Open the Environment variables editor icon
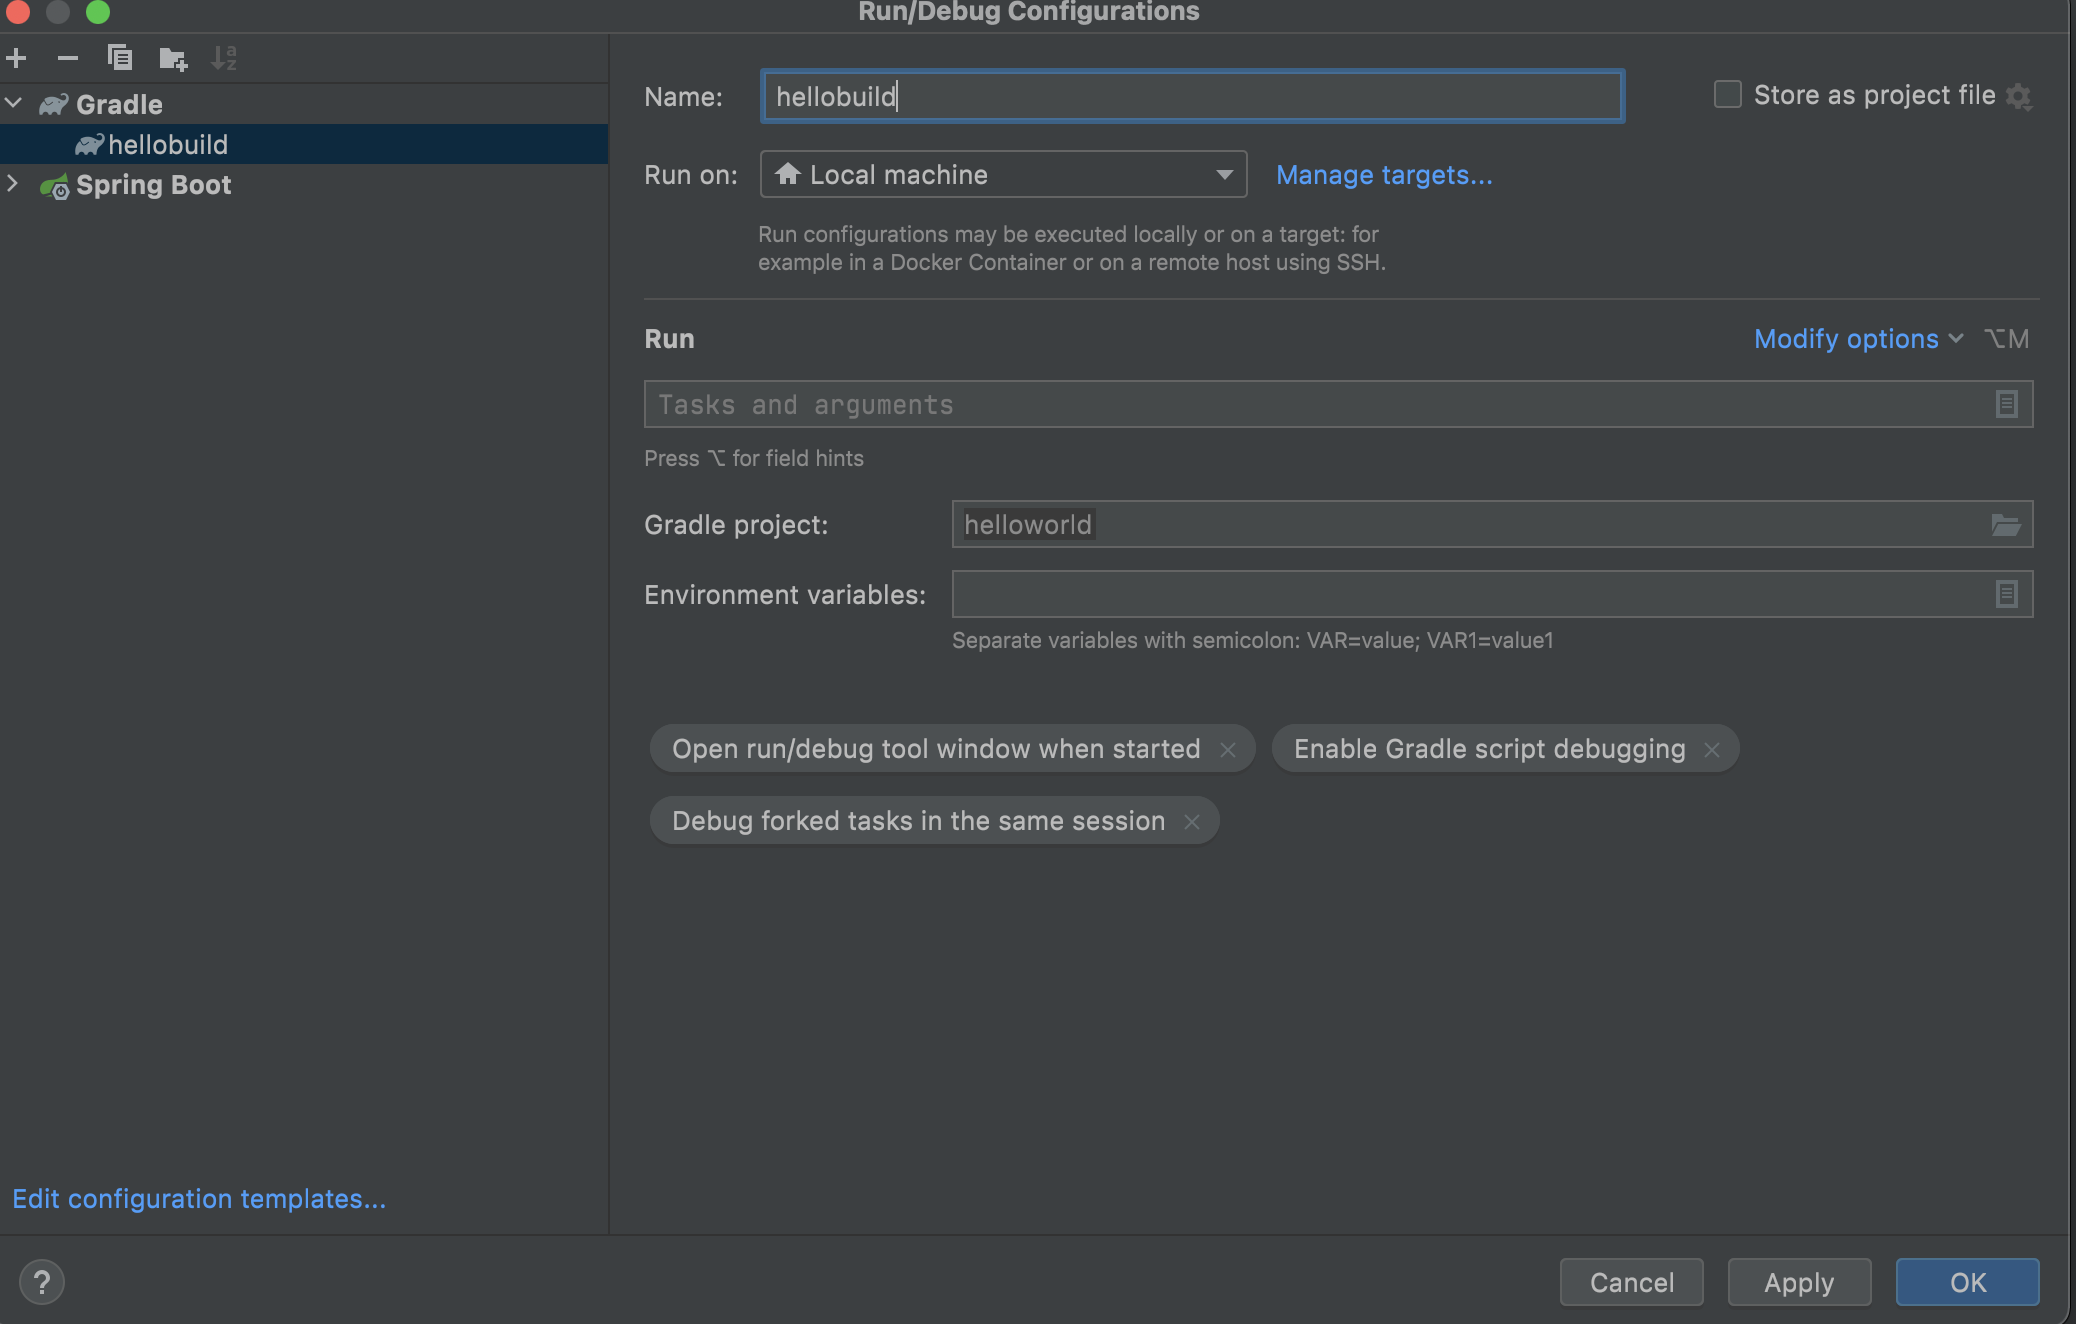The image size is (2076, 1324). point(2006,595)
